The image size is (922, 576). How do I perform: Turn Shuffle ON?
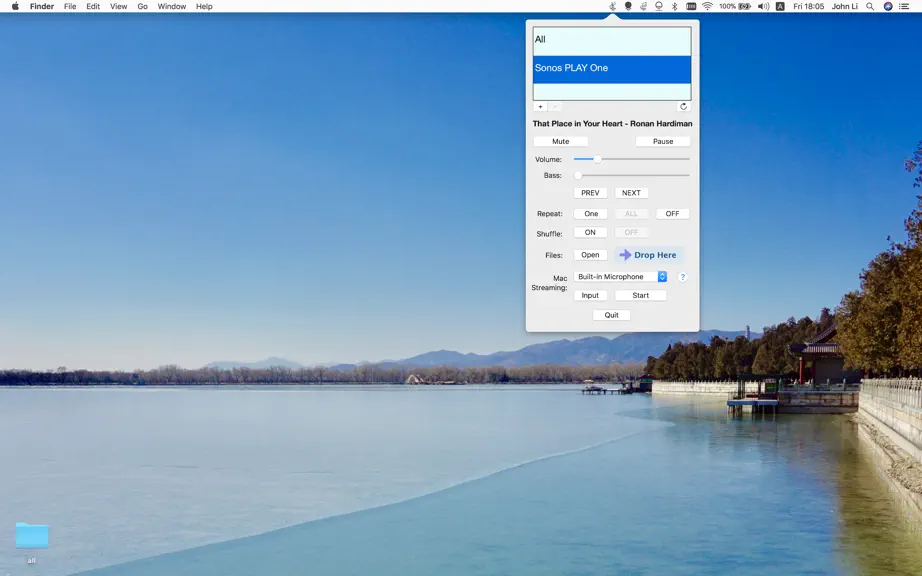(x=590, y=233)
